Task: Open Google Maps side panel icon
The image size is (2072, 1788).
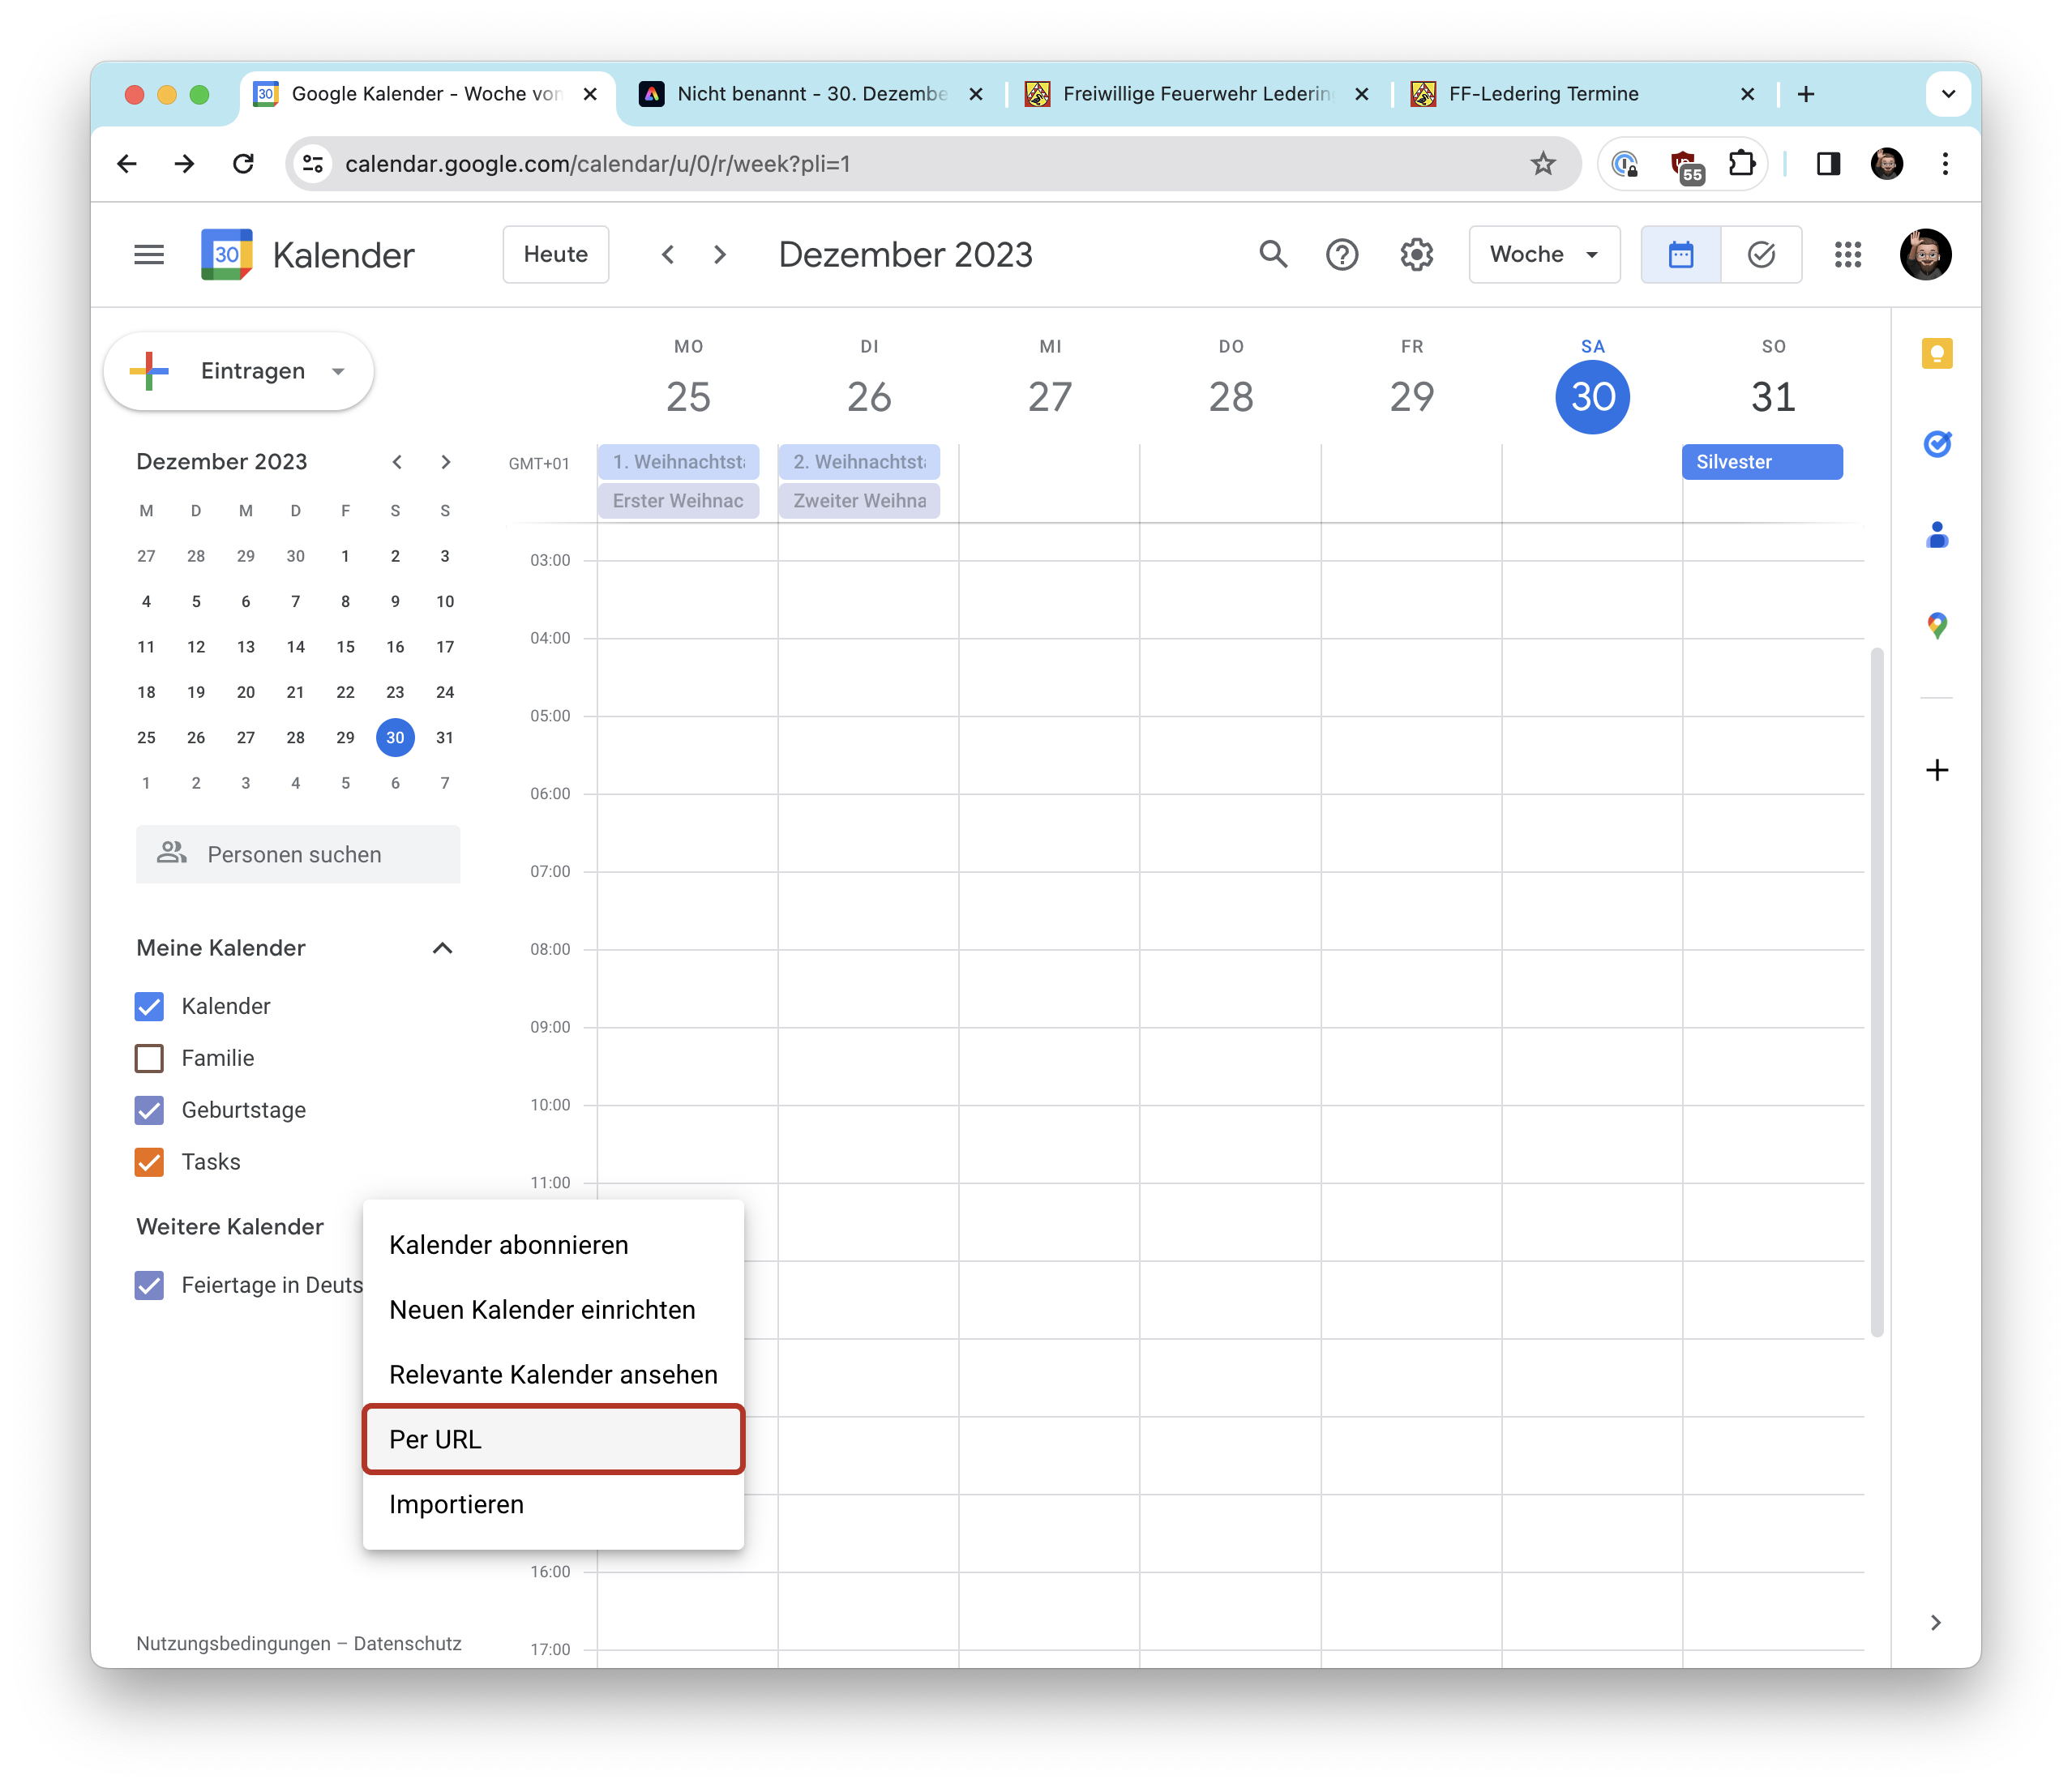Action: 1937,626
